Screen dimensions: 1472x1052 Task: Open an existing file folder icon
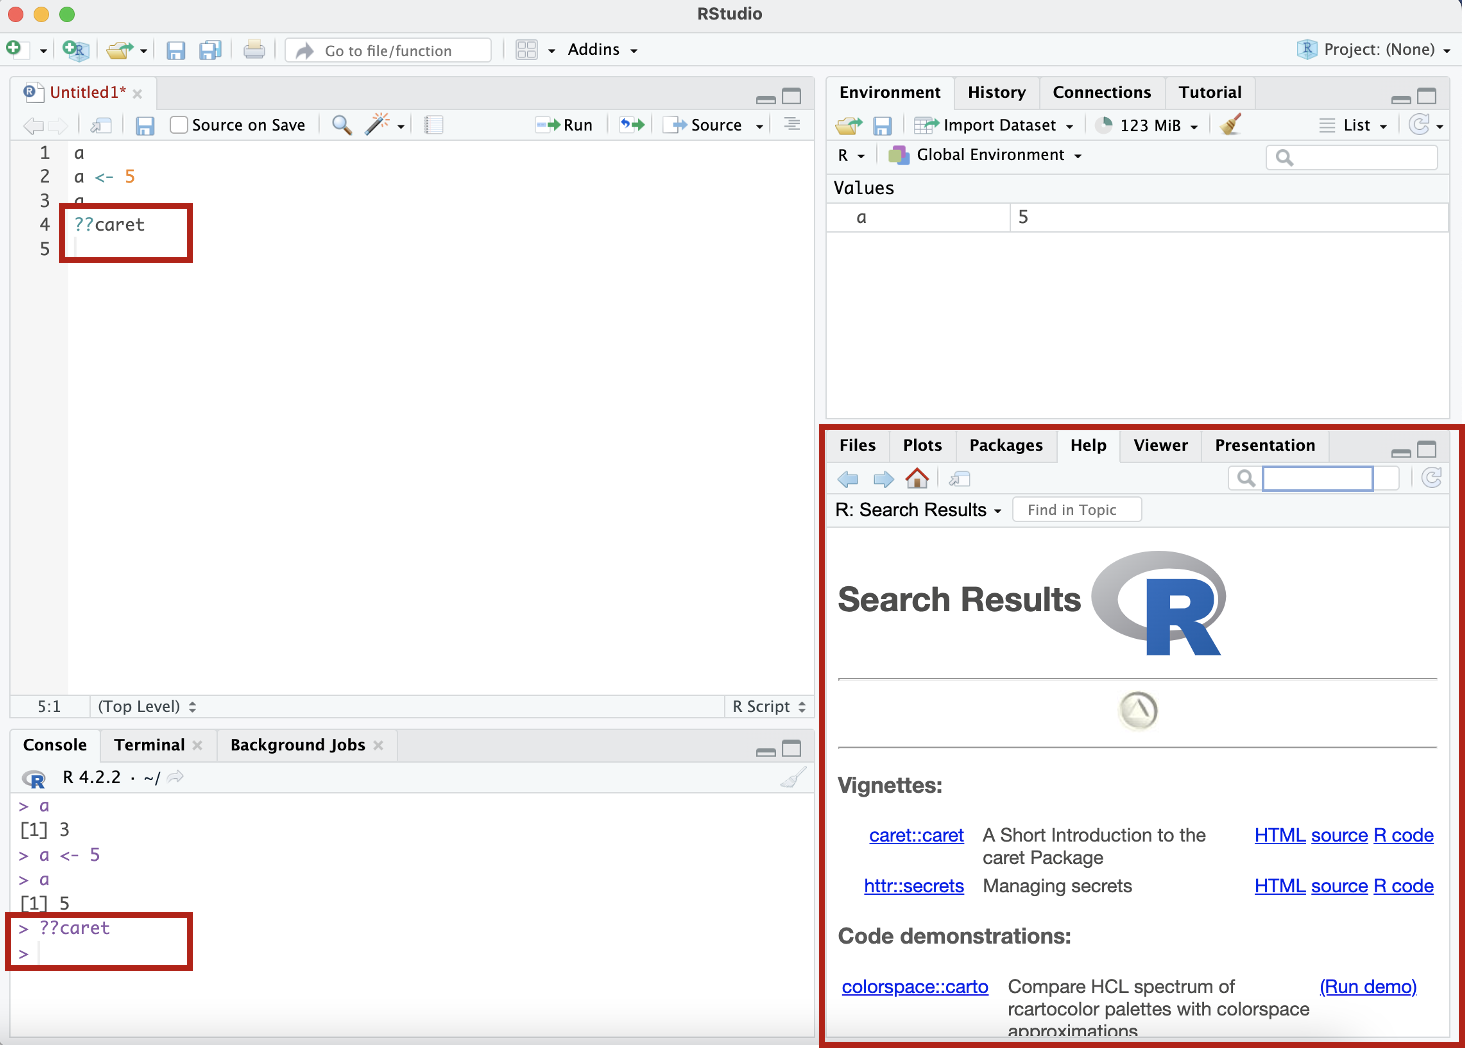tap(120, 50)
